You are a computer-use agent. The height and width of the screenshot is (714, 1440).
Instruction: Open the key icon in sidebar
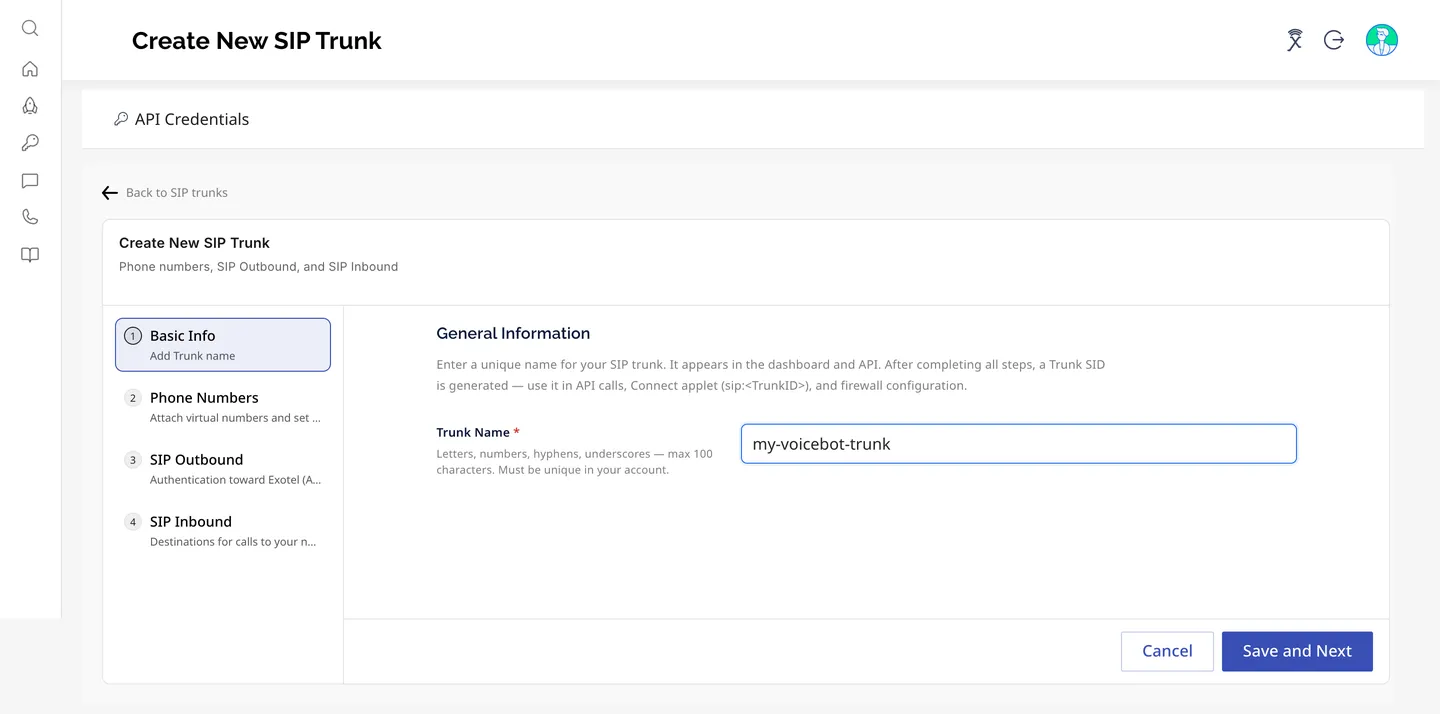pyautogui.click(x=30, y=143)
